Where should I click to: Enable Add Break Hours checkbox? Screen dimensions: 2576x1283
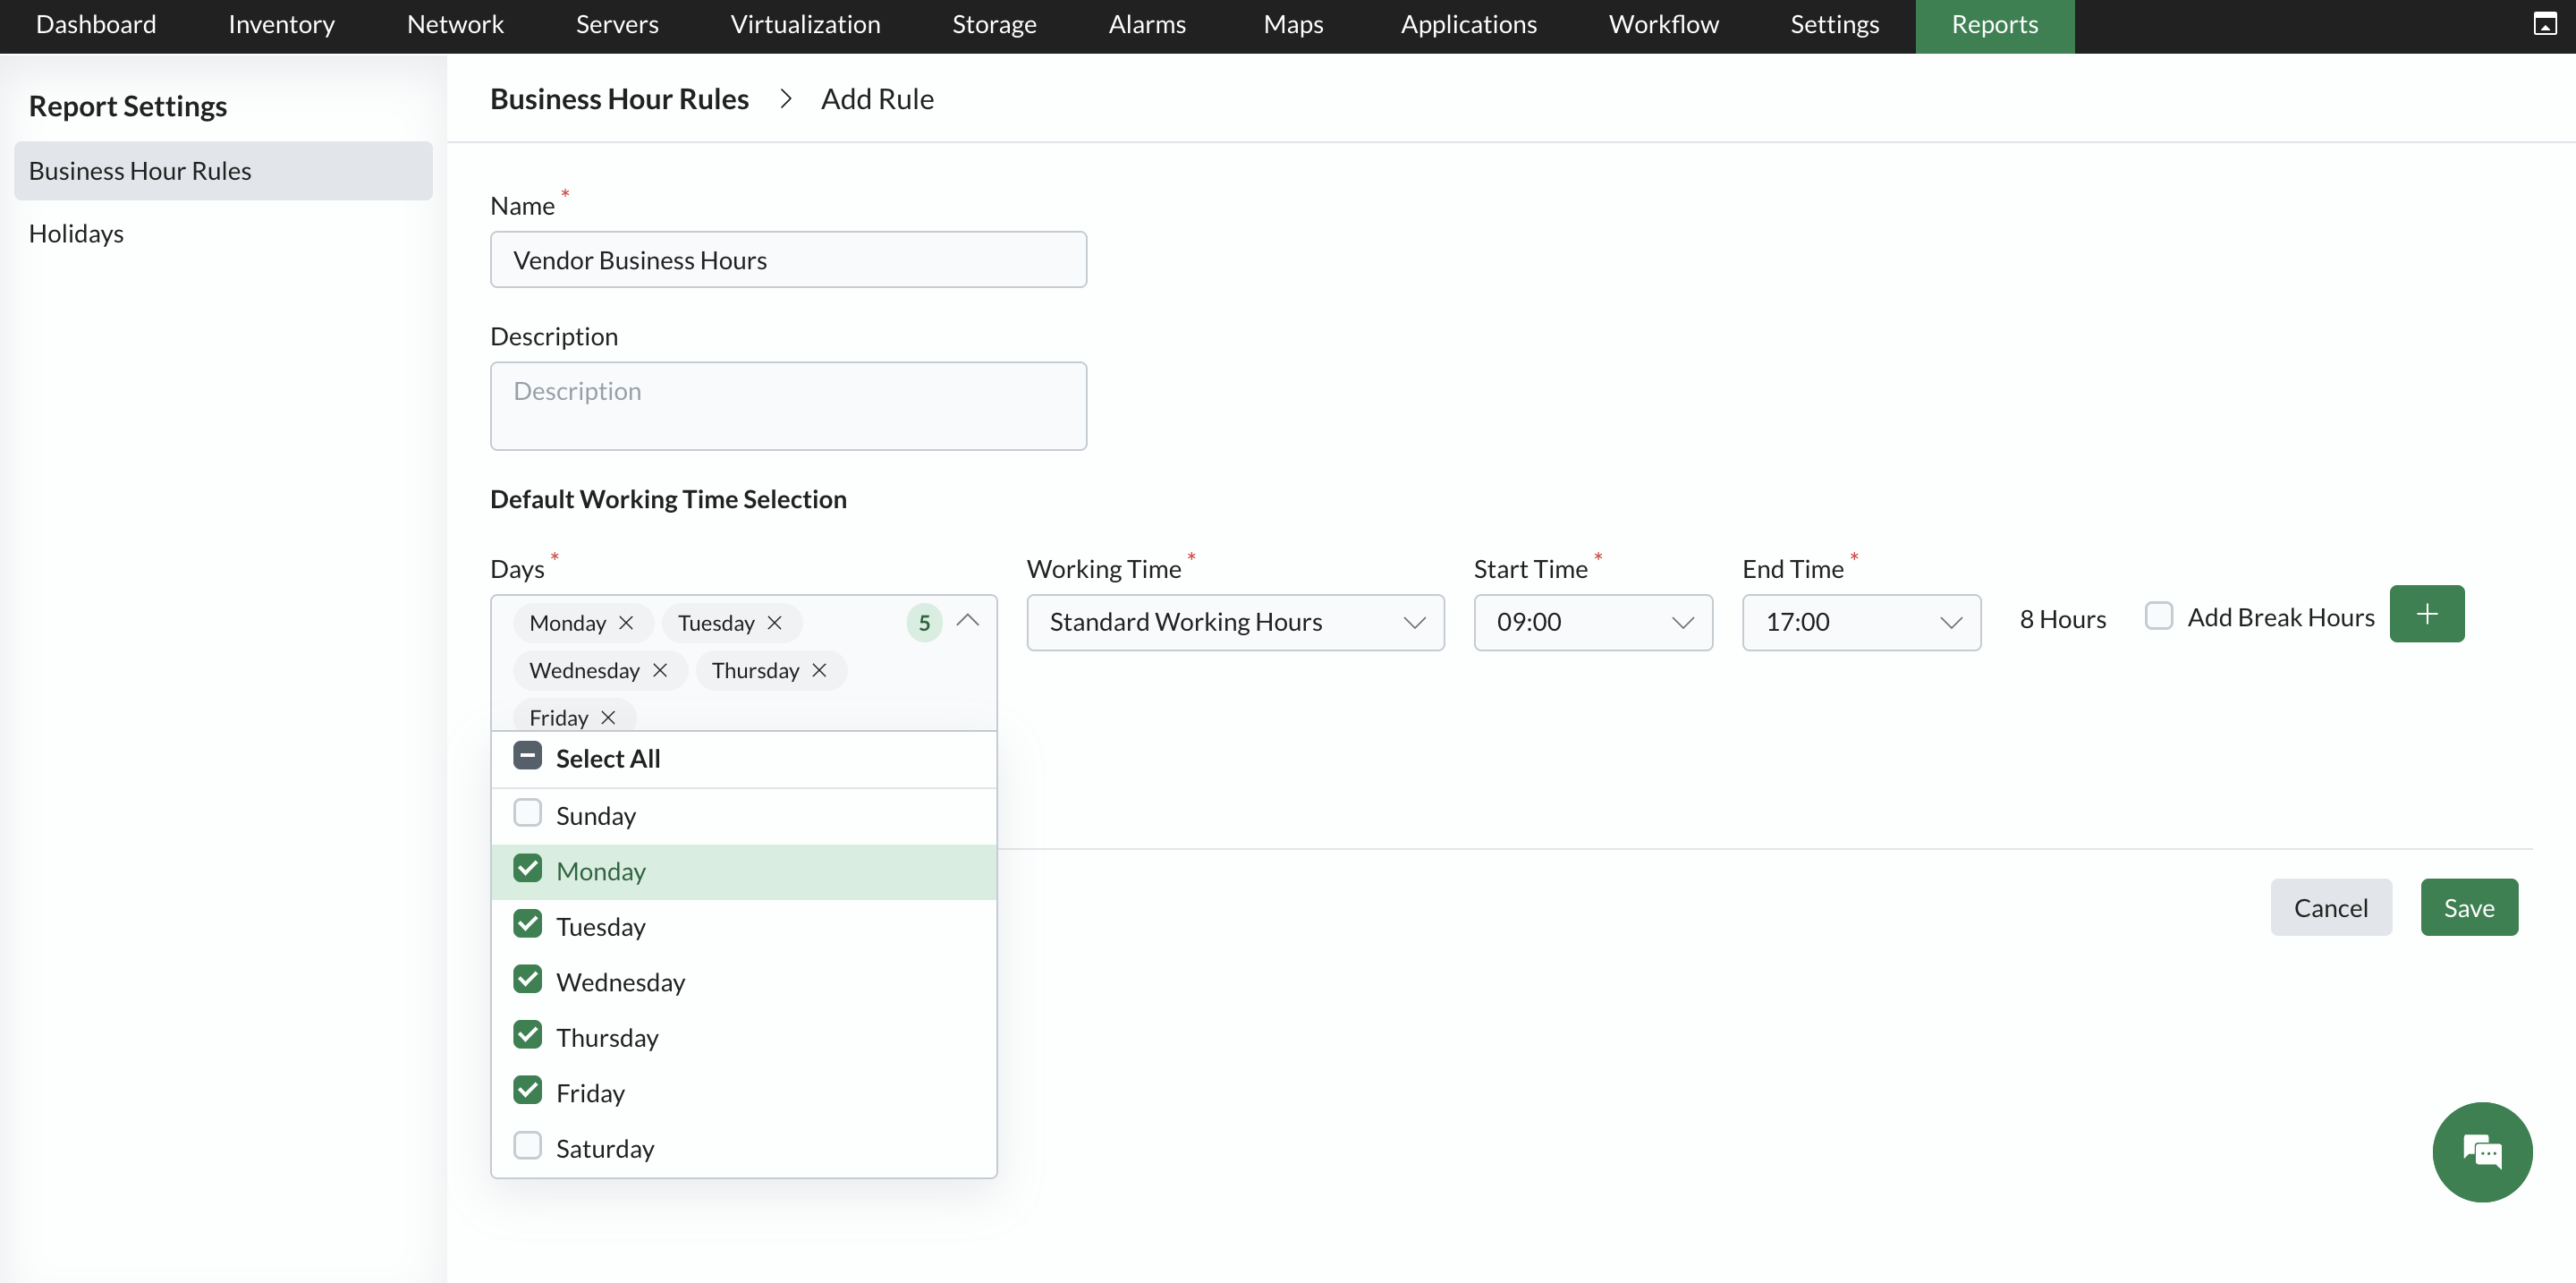tap(2159, 616)
